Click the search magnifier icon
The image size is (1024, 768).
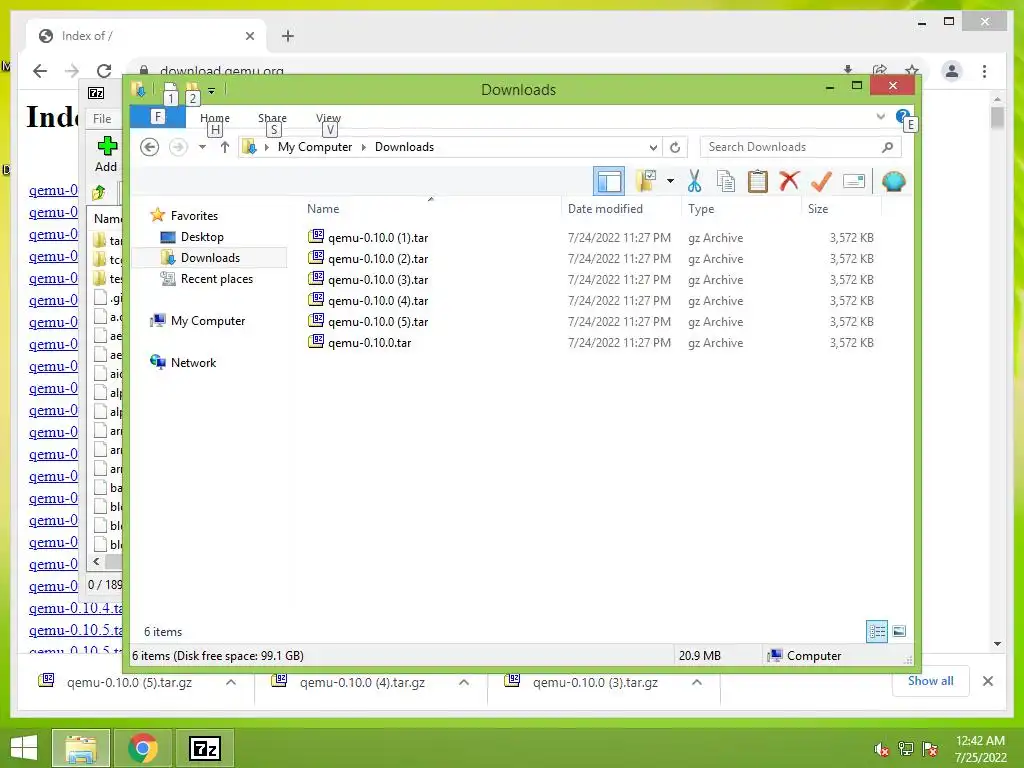887,147
